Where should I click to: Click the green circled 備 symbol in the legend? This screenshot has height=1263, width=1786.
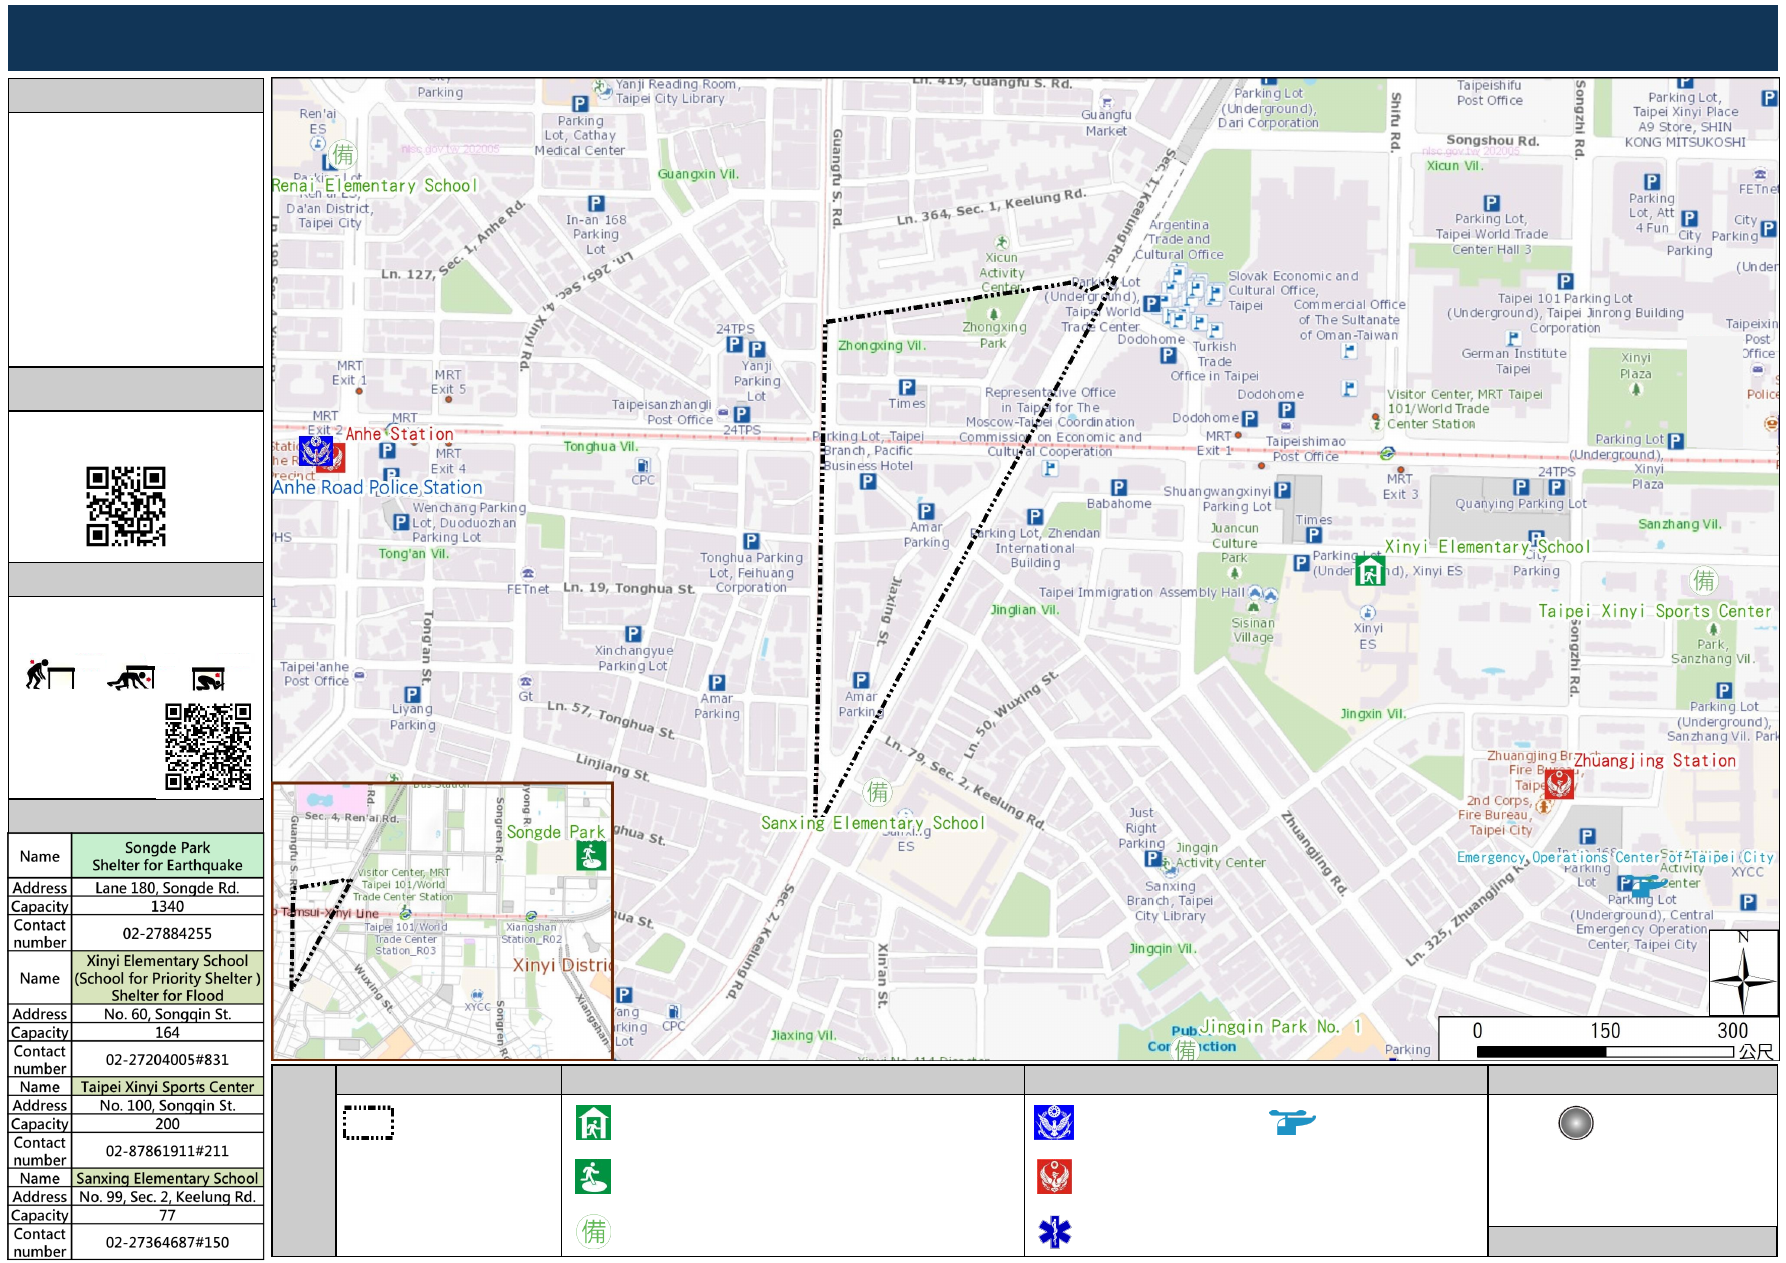(x=594, y=1231)
